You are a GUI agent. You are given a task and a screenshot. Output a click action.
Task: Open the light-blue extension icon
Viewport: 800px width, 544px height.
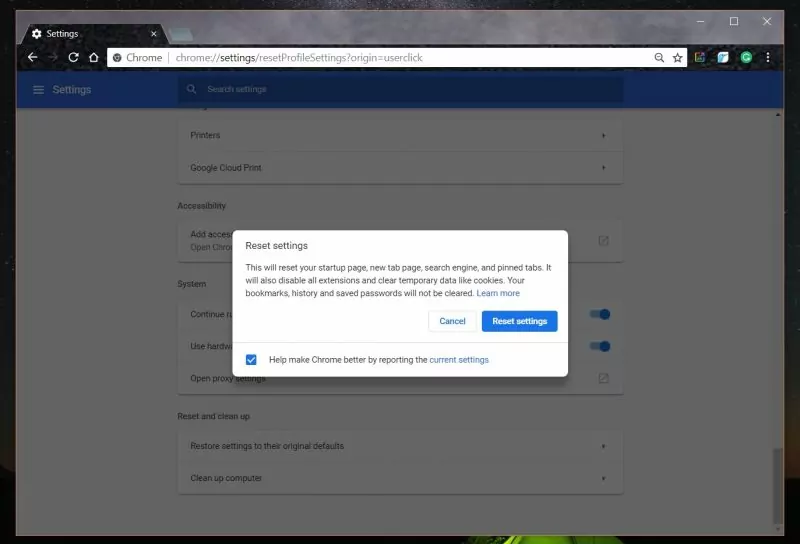(x=723, y=57)
